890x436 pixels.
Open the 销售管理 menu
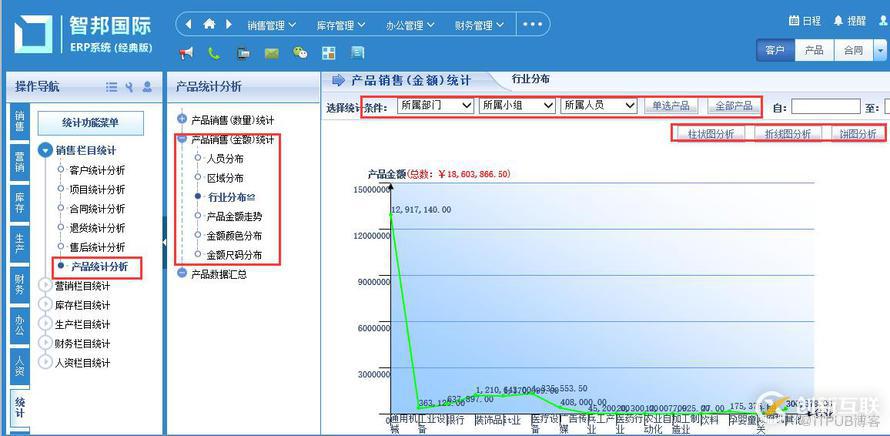(272, 25)
